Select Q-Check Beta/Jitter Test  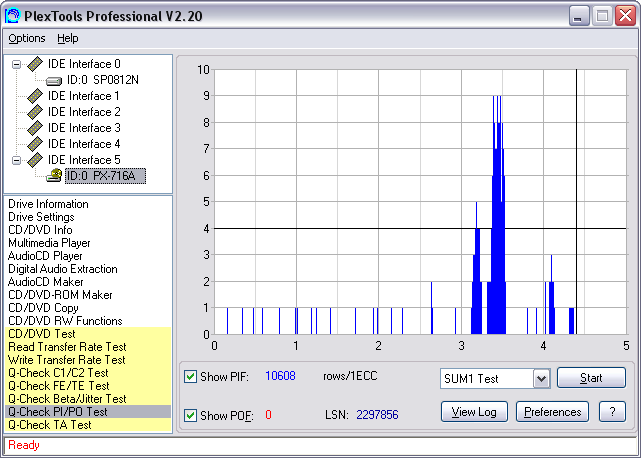tap(88, 399)
